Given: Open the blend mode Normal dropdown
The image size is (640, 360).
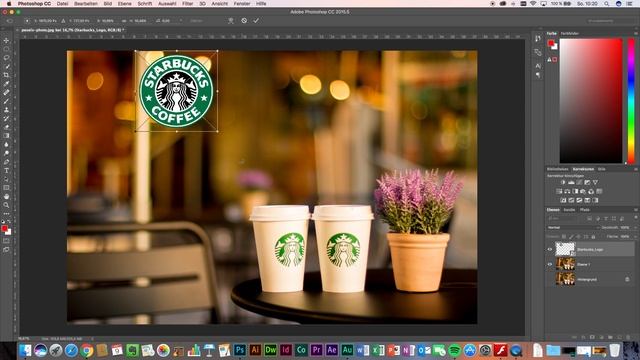Looking at the screenshot, I should (x=573, y=227).
